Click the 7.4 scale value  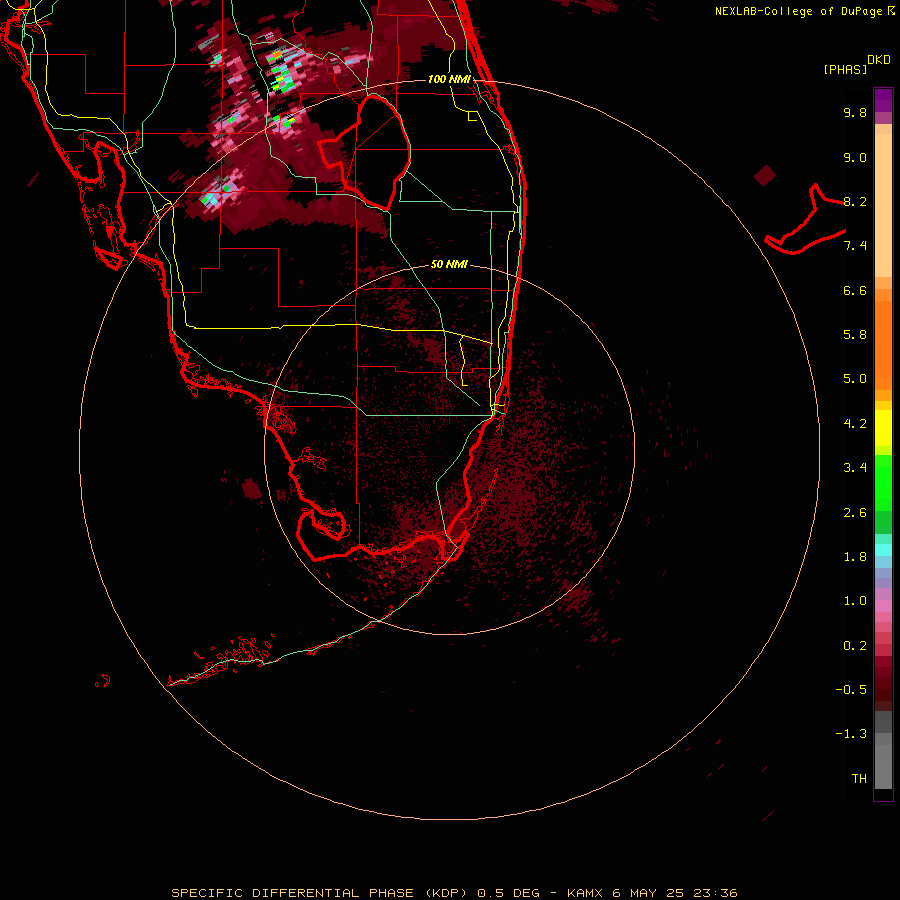click(x=855, y=246)
